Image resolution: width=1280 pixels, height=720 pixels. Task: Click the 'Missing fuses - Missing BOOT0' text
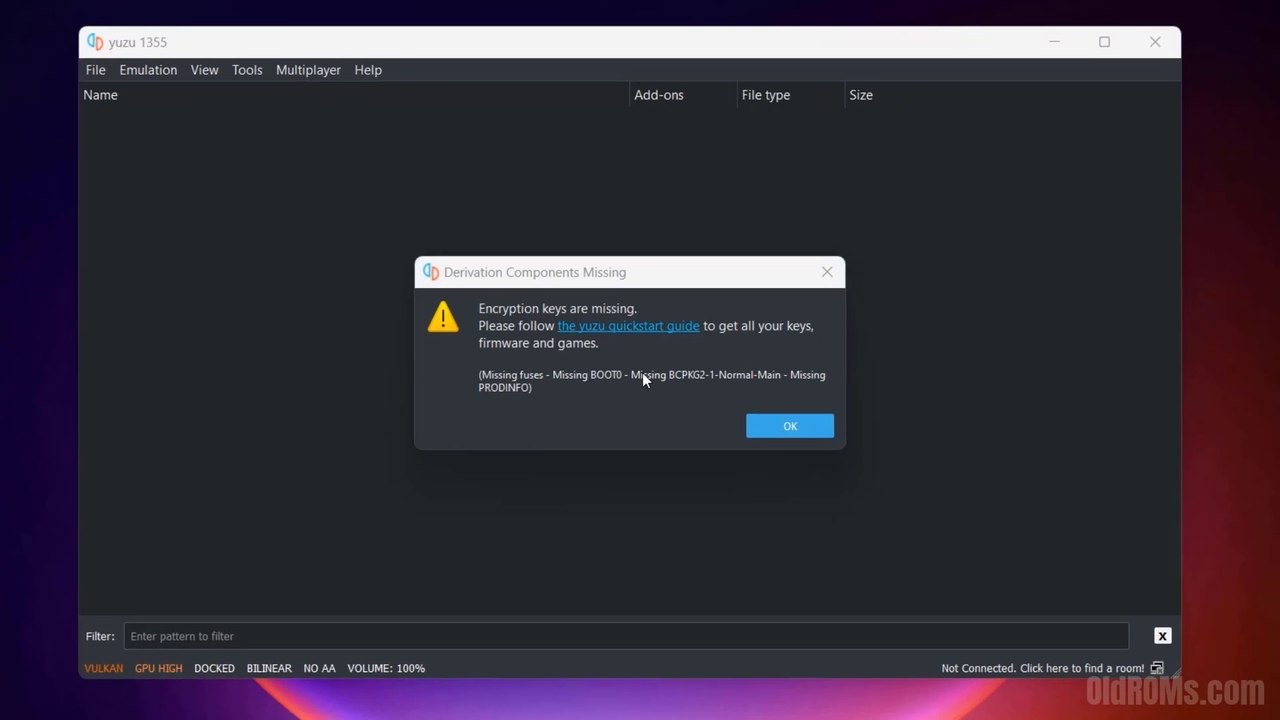(x=551, y=375)
